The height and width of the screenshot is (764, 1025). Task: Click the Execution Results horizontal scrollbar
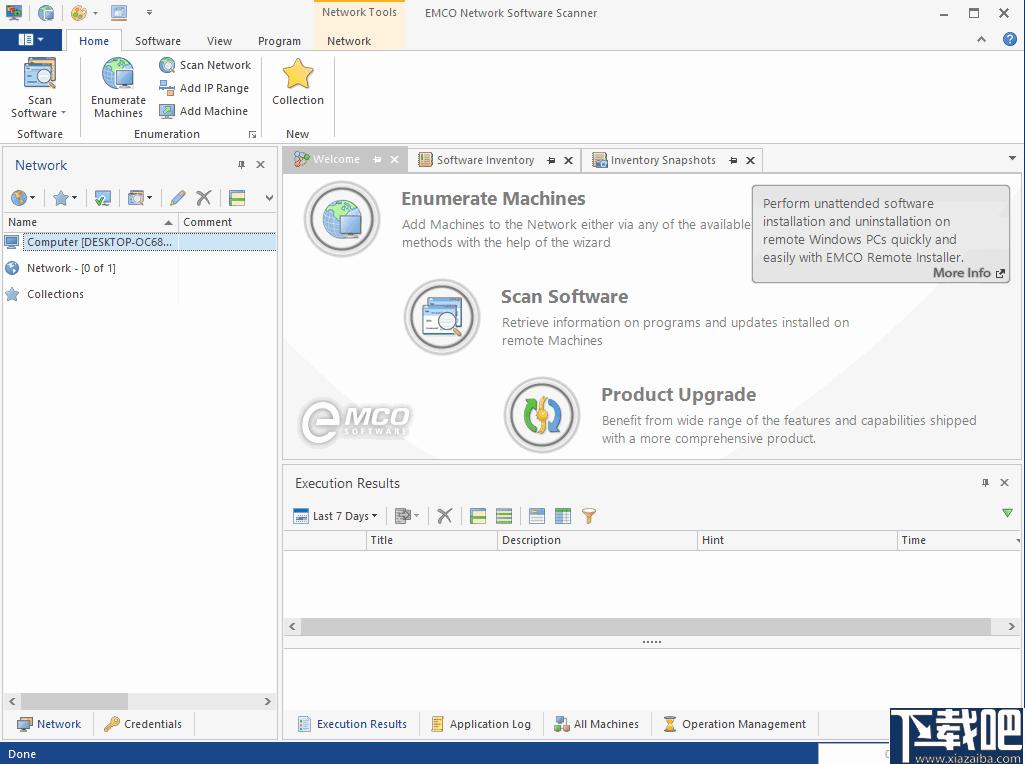pos(652,626)
